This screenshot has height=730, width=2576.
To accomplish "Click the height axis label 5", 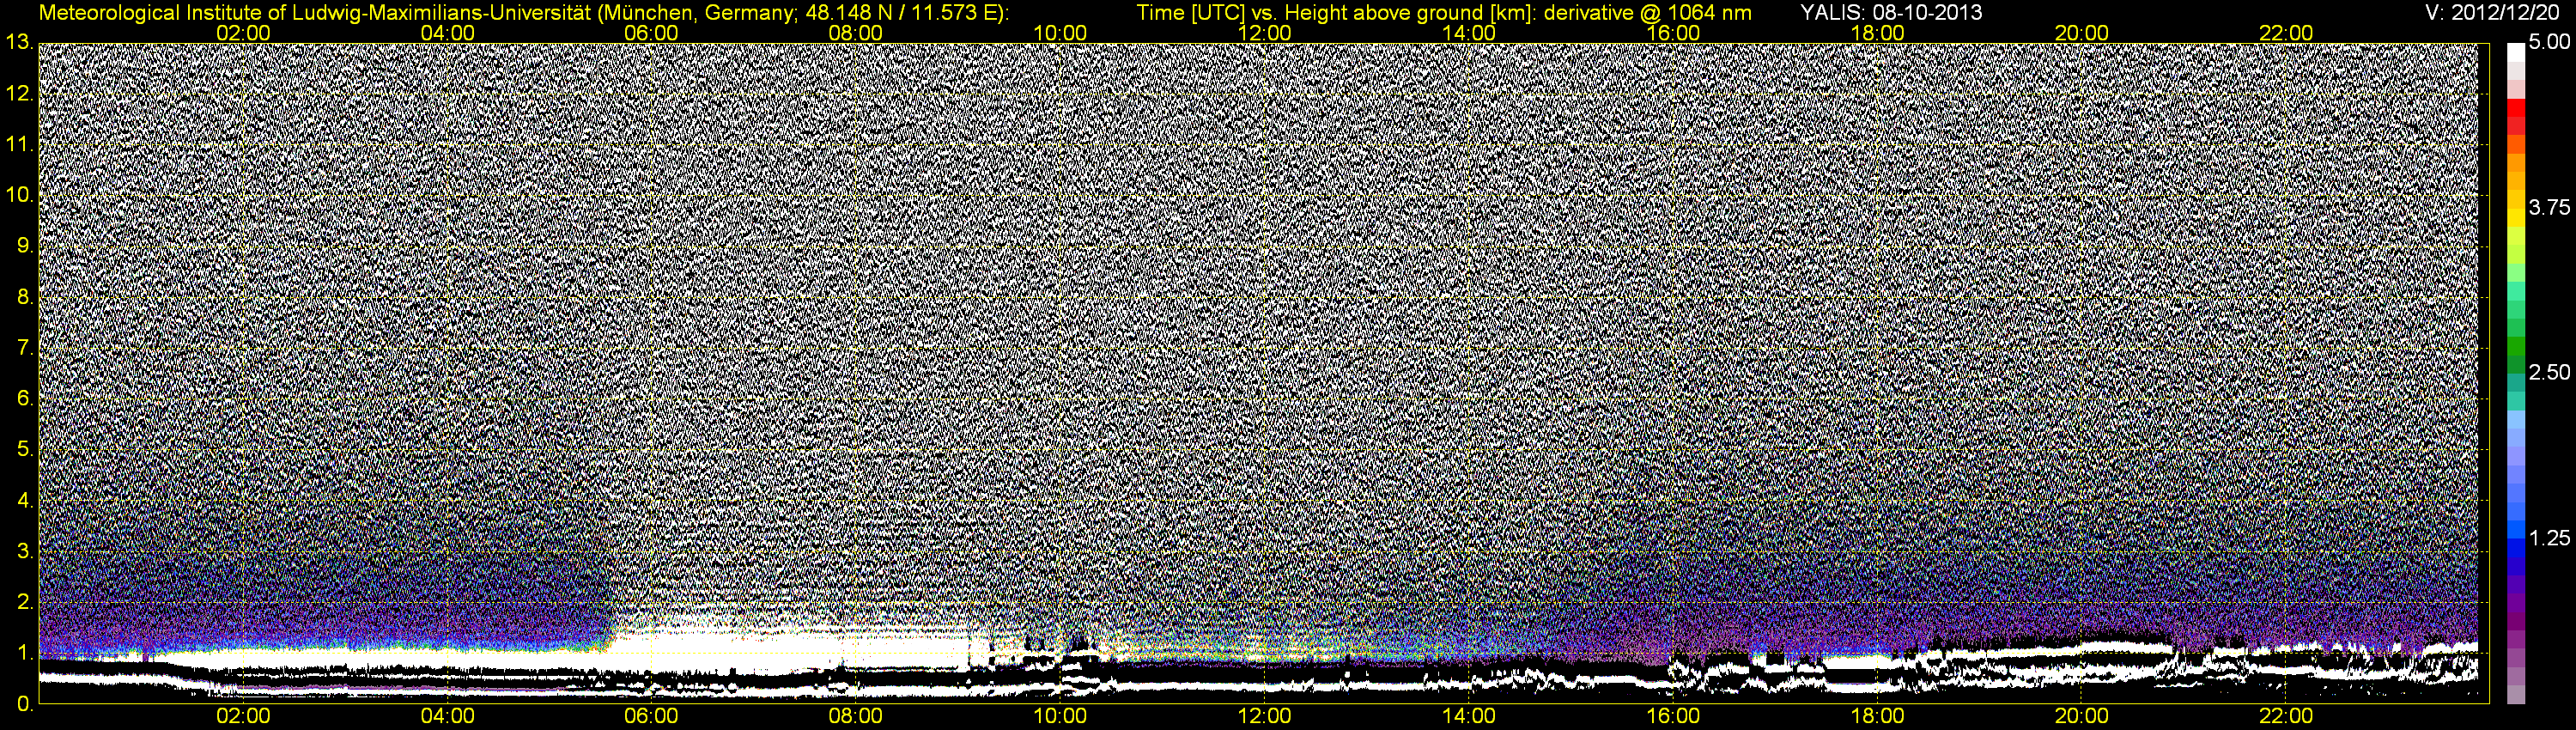I will pyautogui.click(x=25, y=450).
